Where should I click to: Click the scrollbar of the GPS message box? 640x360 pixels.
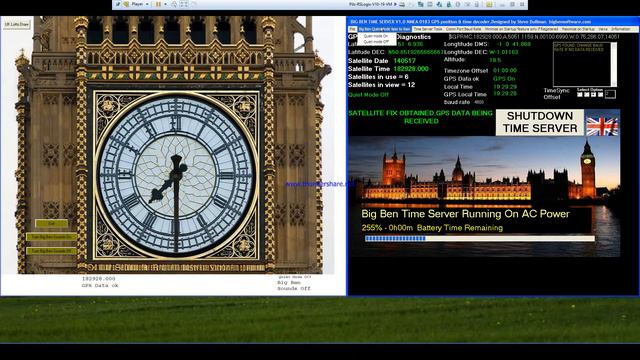coord(614,64)
